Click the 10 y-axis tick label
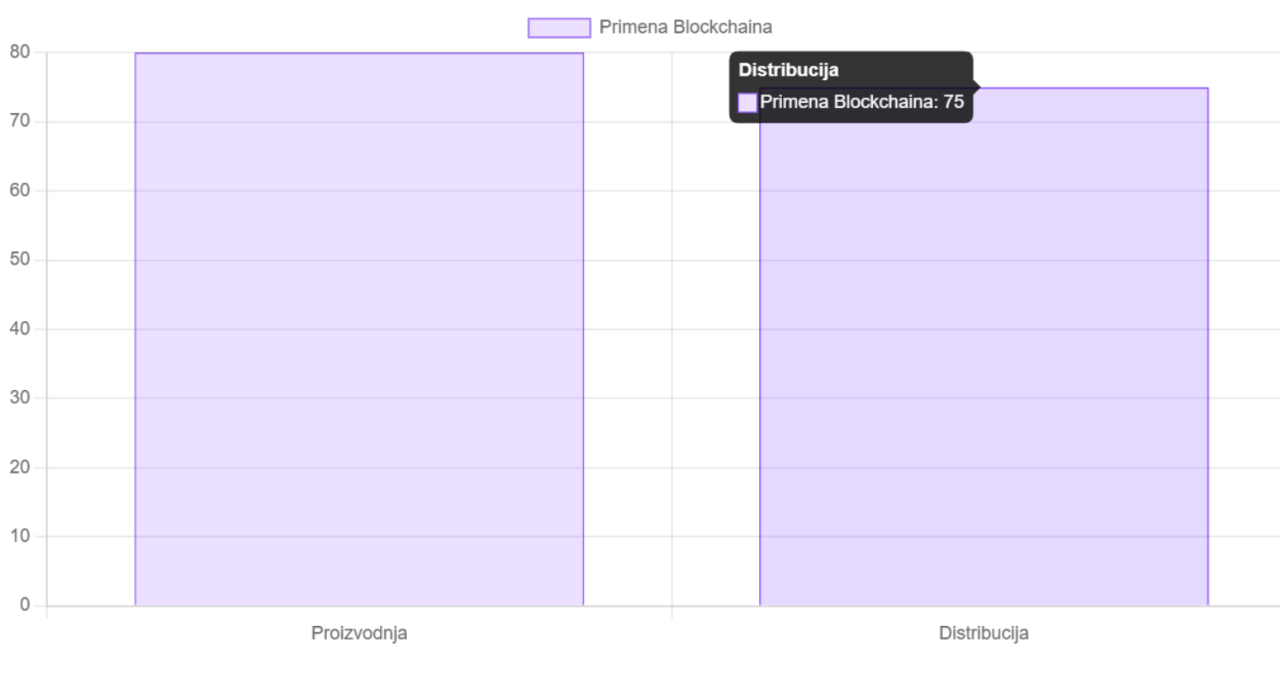 tap(21, 536)
